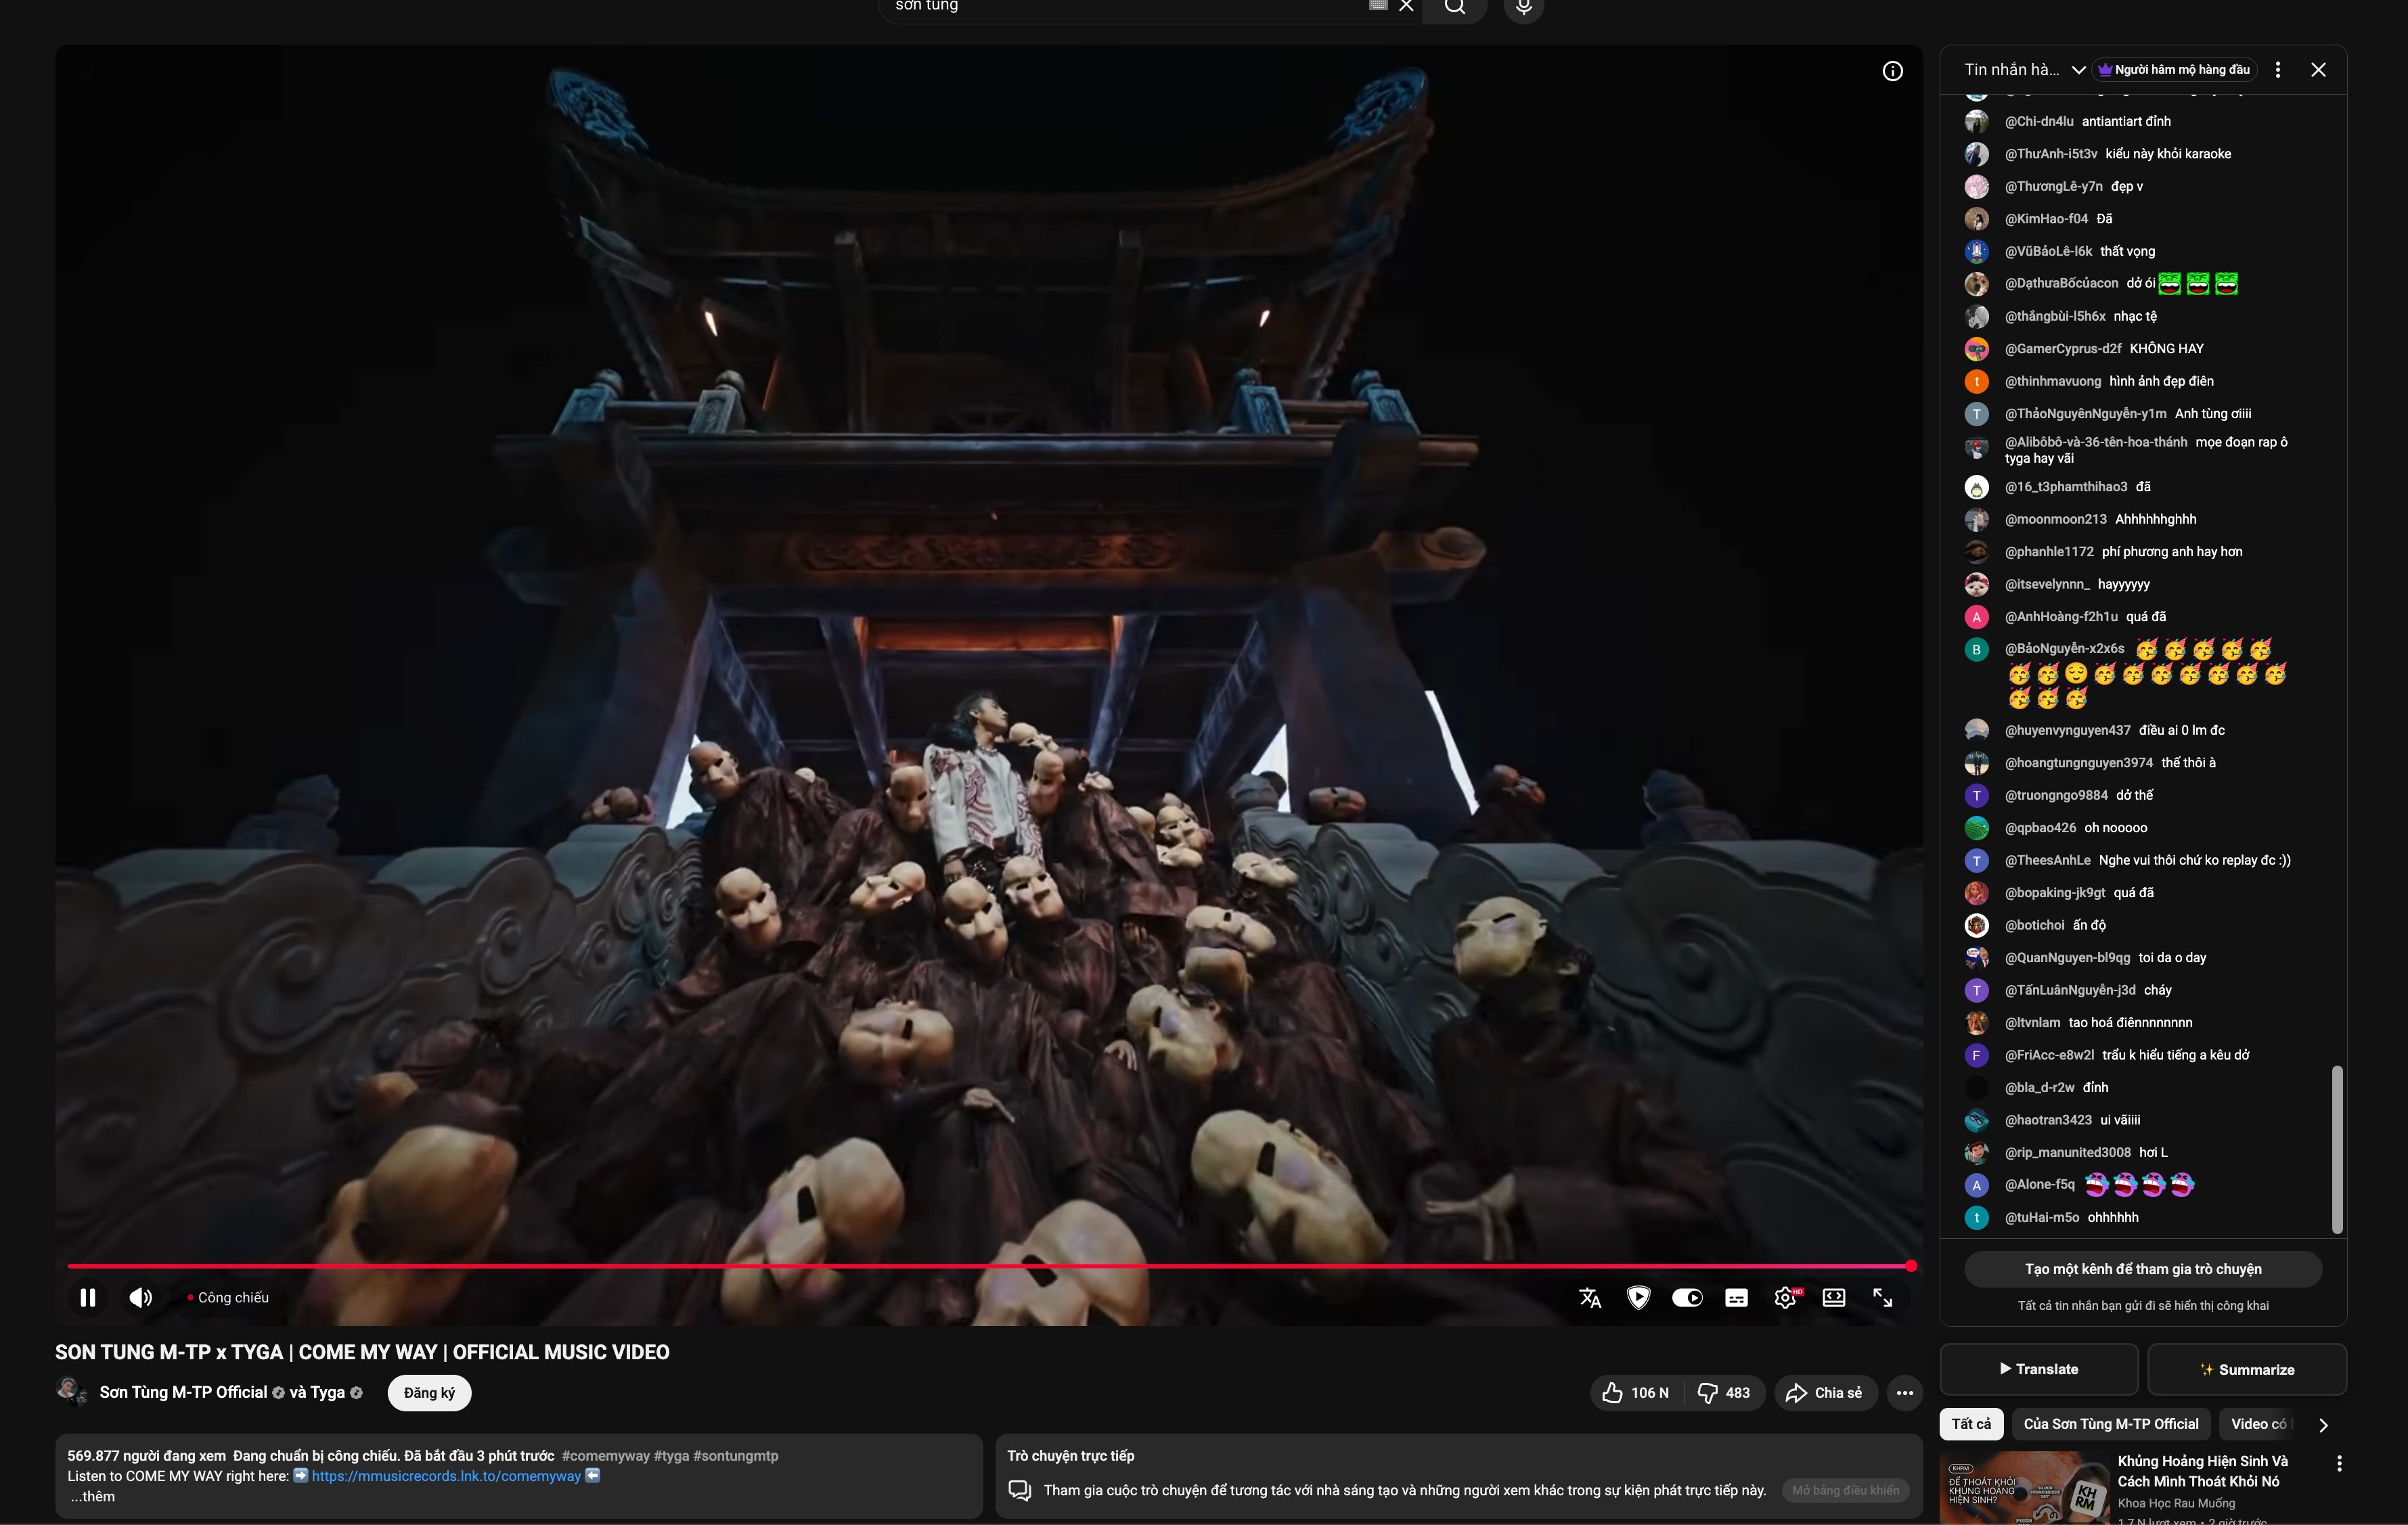
Task: Click the translate icon in player controls
Action: 1590,1297
